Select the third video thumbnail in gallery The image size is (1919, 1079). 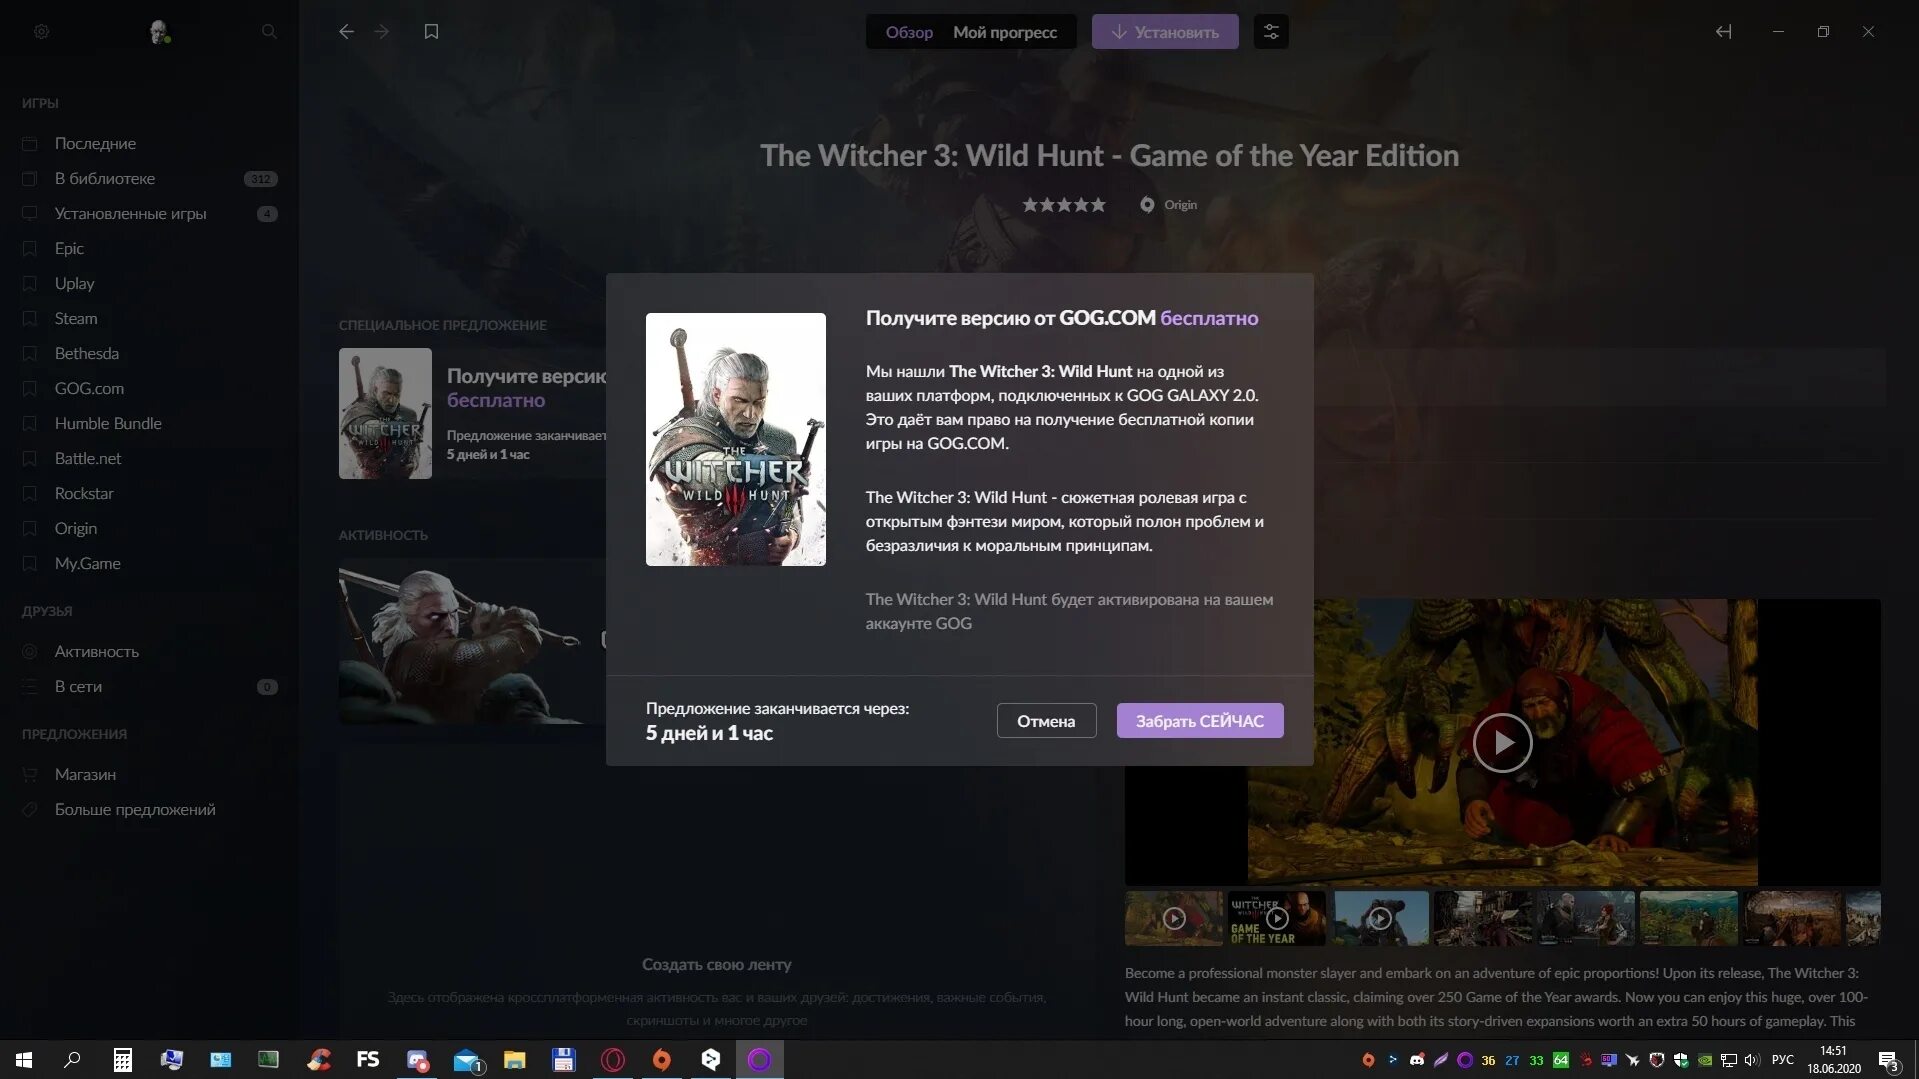pyautogui.click(x=1380, y=918)
